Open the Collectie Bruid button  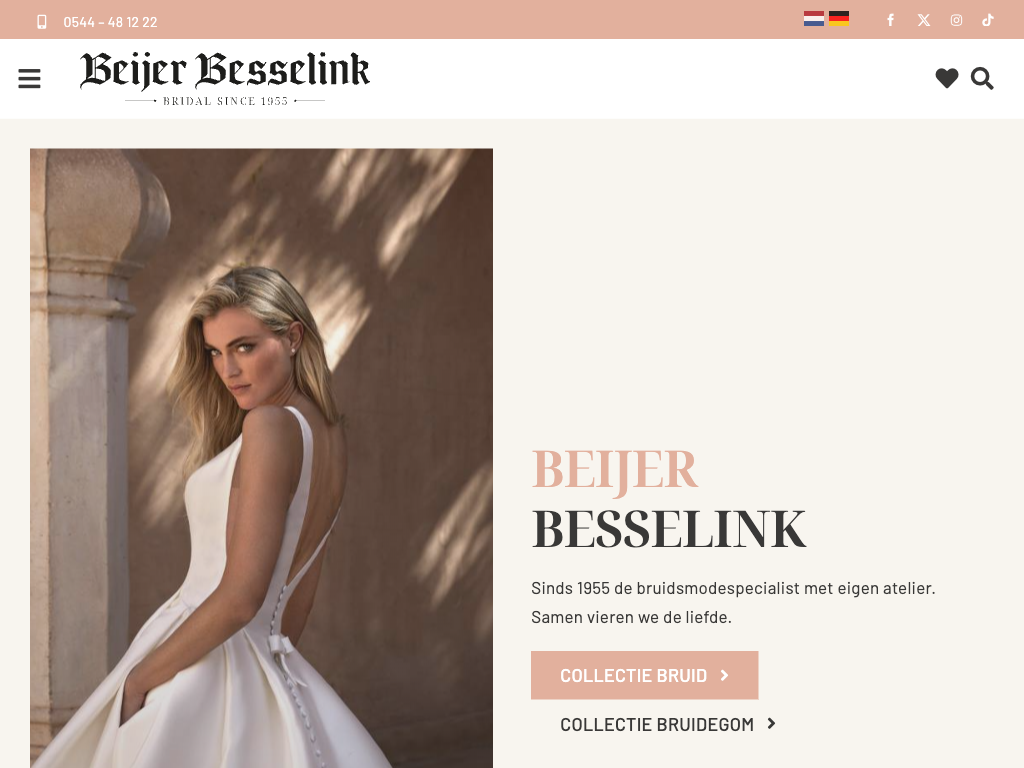tap(645, 675)
